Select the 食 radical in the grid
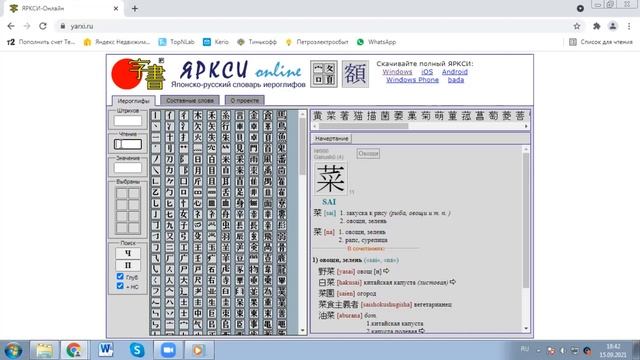640x360 pixels. tap(268, 116)
